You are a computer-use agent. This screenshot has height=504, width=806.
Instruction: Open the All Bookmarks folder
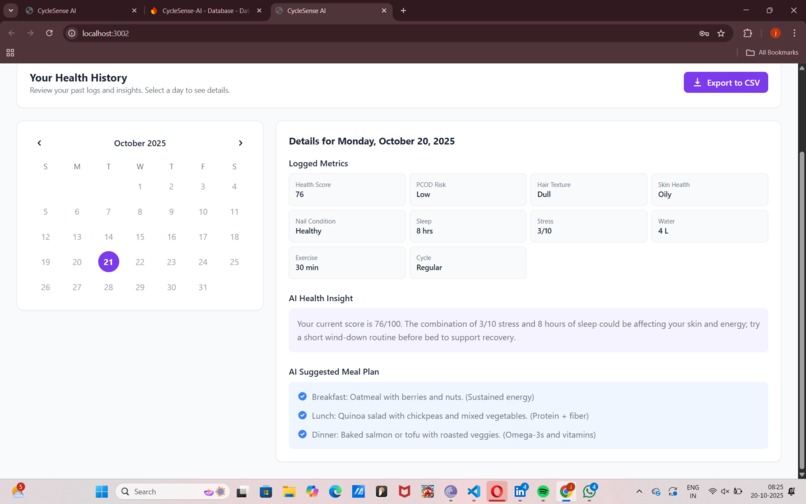[772, 52]
